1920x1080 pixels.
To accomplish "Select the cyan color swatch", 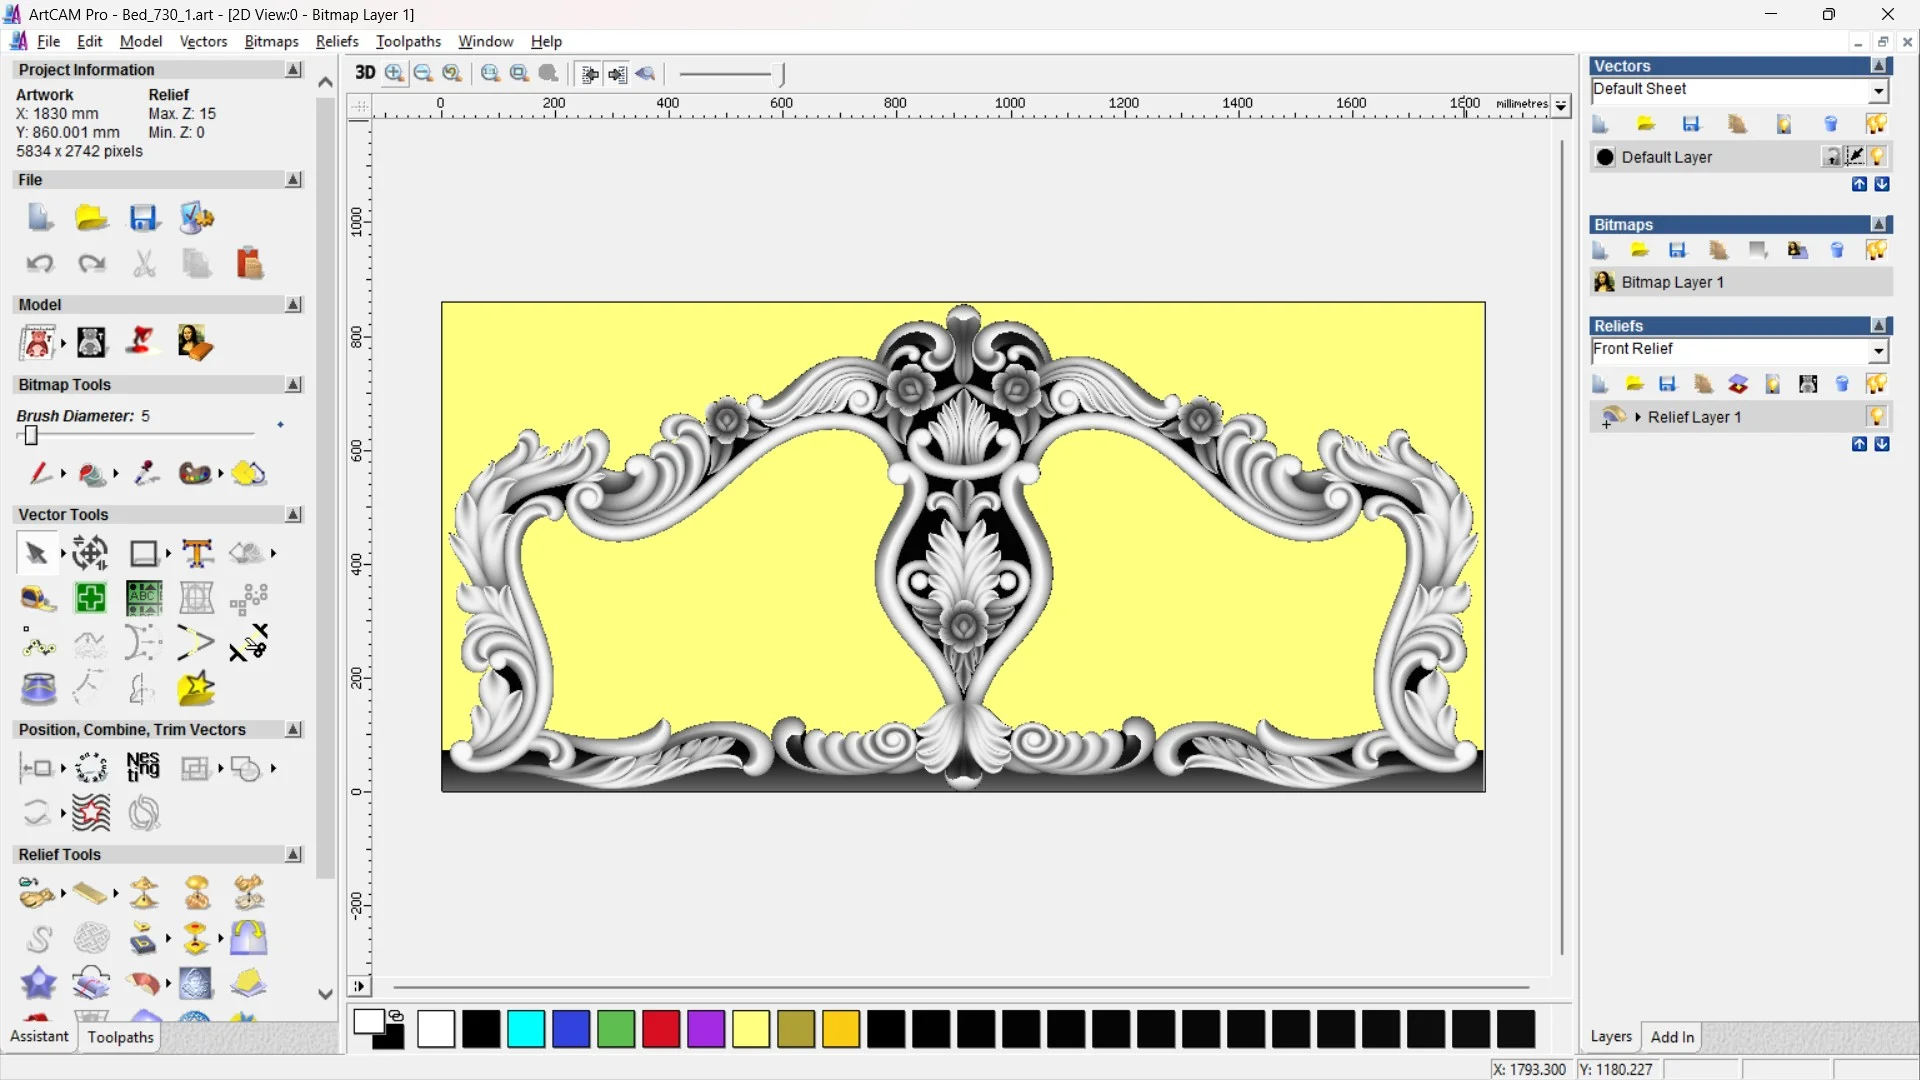I will (525, 1029).
